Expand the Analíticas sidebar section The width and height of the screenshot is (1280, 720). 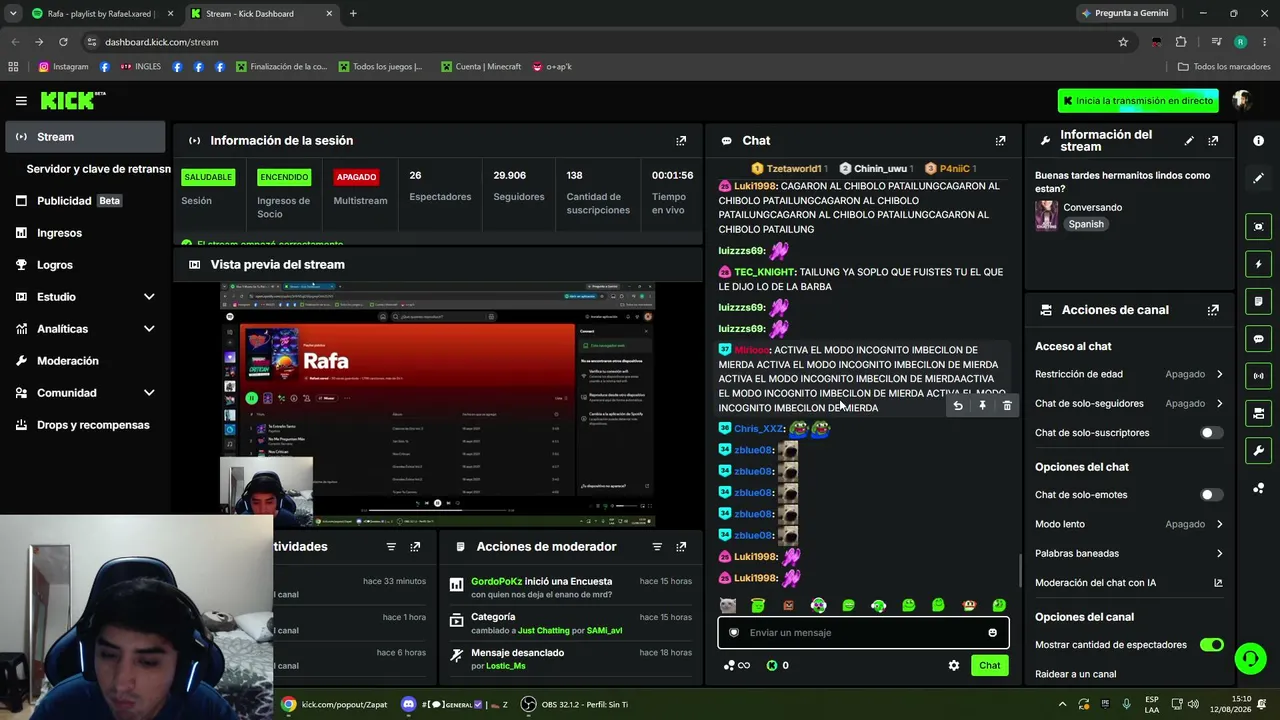tap(149, 329)
